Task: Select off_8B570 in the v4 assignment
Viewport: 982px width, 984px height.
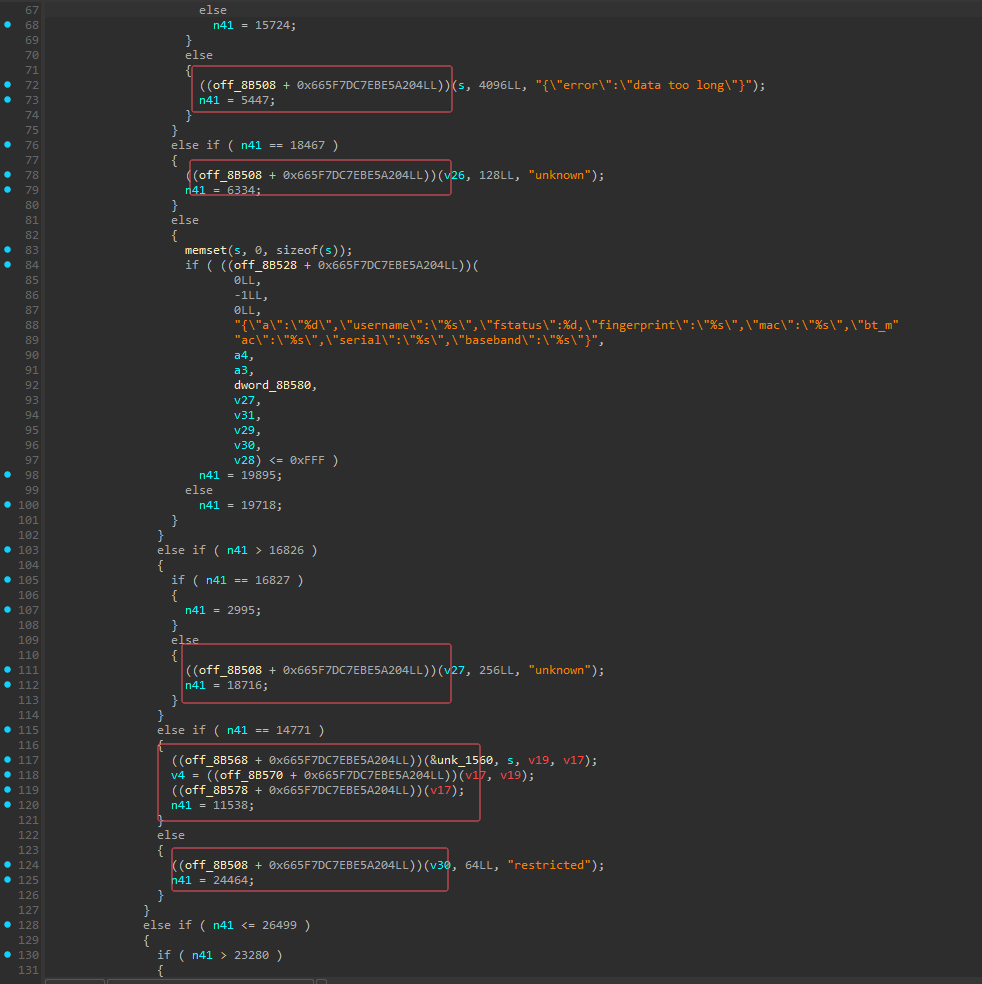Action: (x=250, y=775)
